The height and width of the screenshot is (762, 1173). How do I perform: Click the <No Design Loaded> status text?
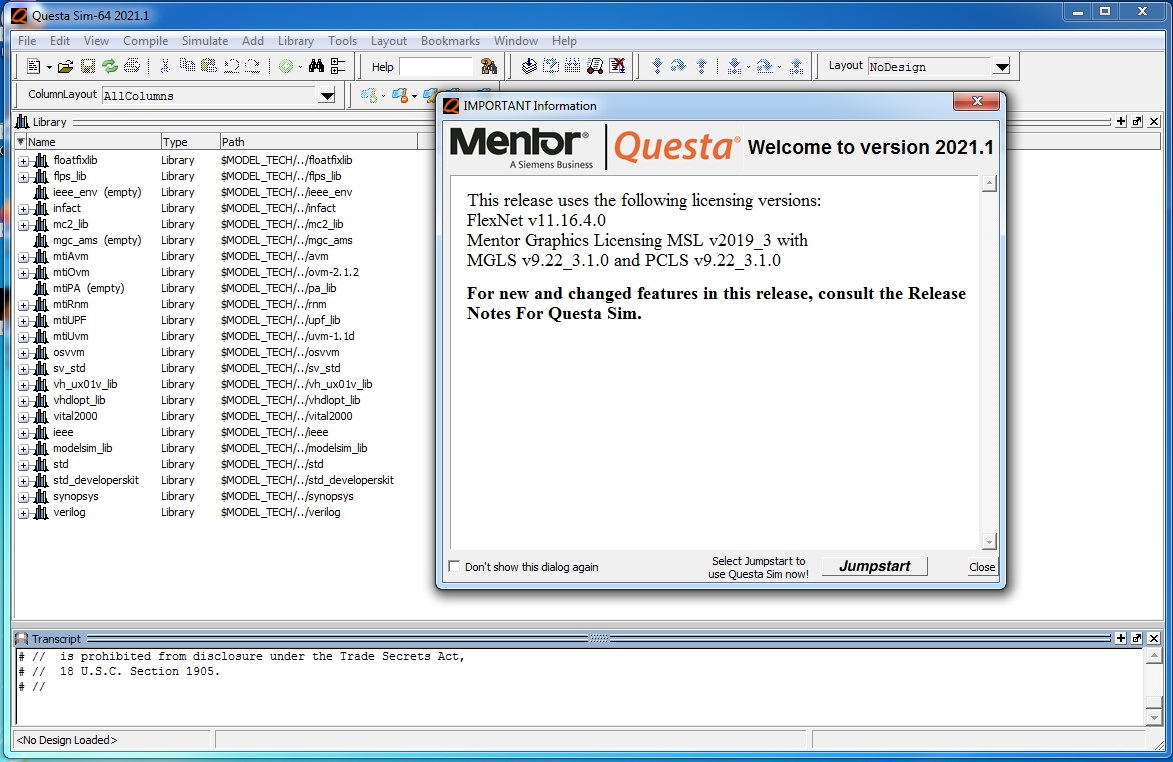pos(67,740)
